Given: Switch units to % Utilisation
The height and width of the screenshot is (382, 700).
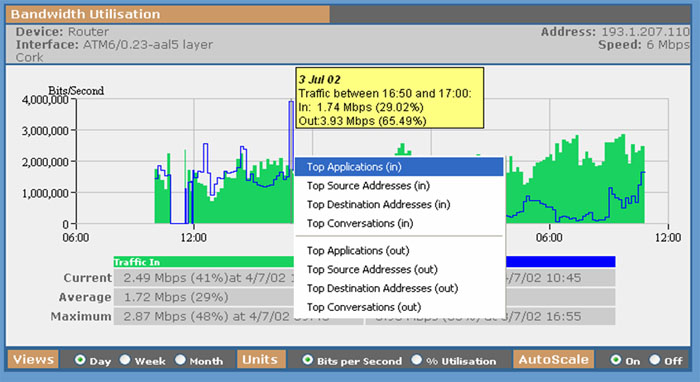Looking at the screenshot, I should (x=417, y=360).
